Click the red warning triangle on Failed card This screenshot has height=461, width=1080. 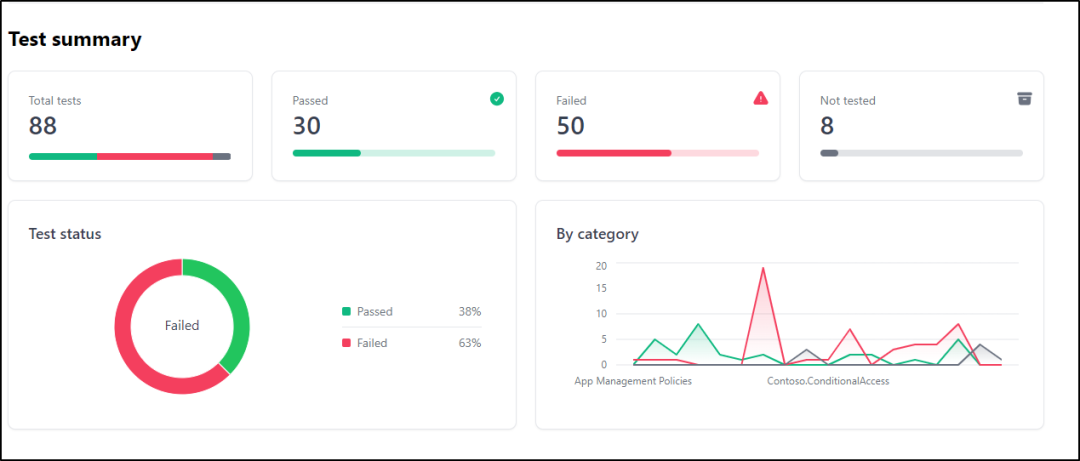point(760,99)
